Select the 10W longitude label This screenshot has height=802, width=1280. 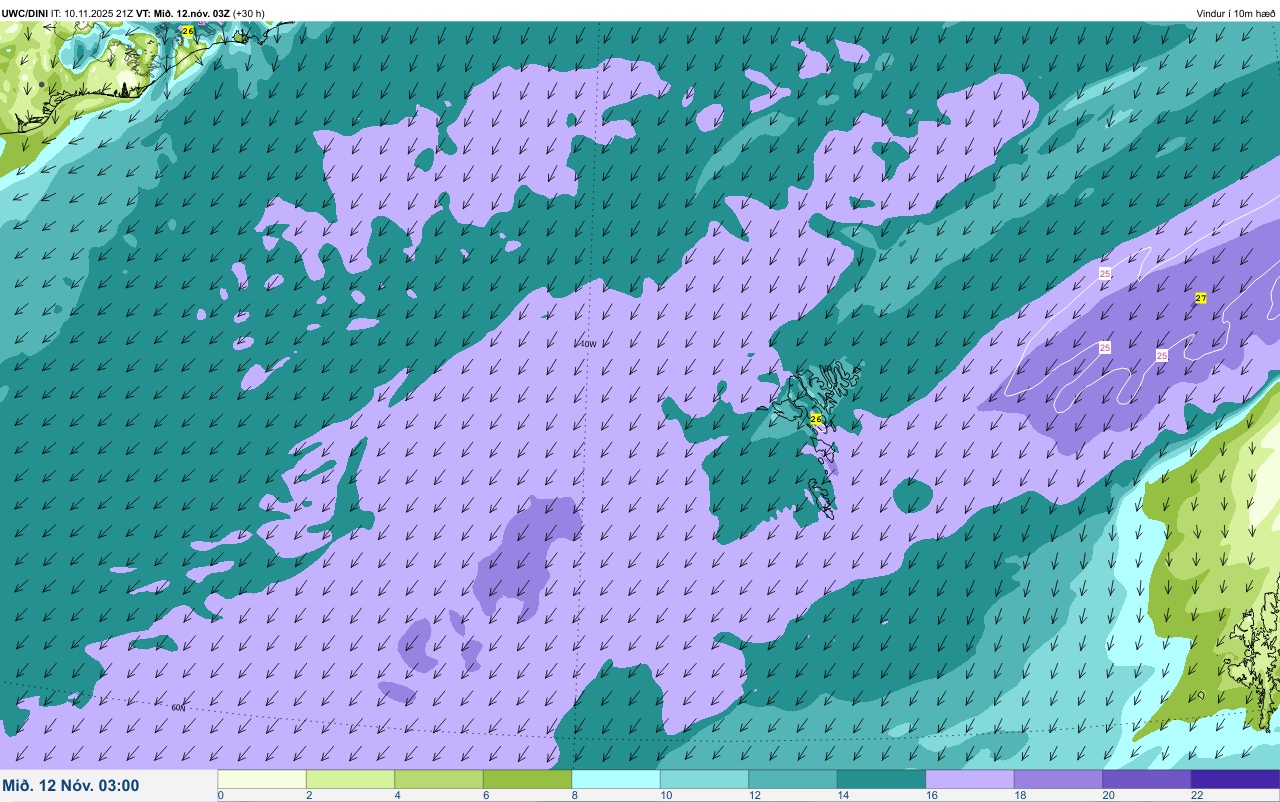click(x=588, y=344)
